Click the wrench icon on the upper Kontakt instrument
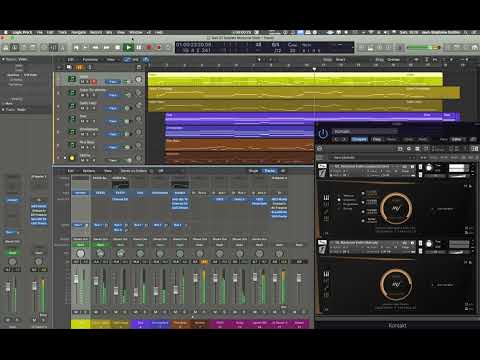Image resolution: width=480 pixels, height=360 pixels. click(322, 173)
